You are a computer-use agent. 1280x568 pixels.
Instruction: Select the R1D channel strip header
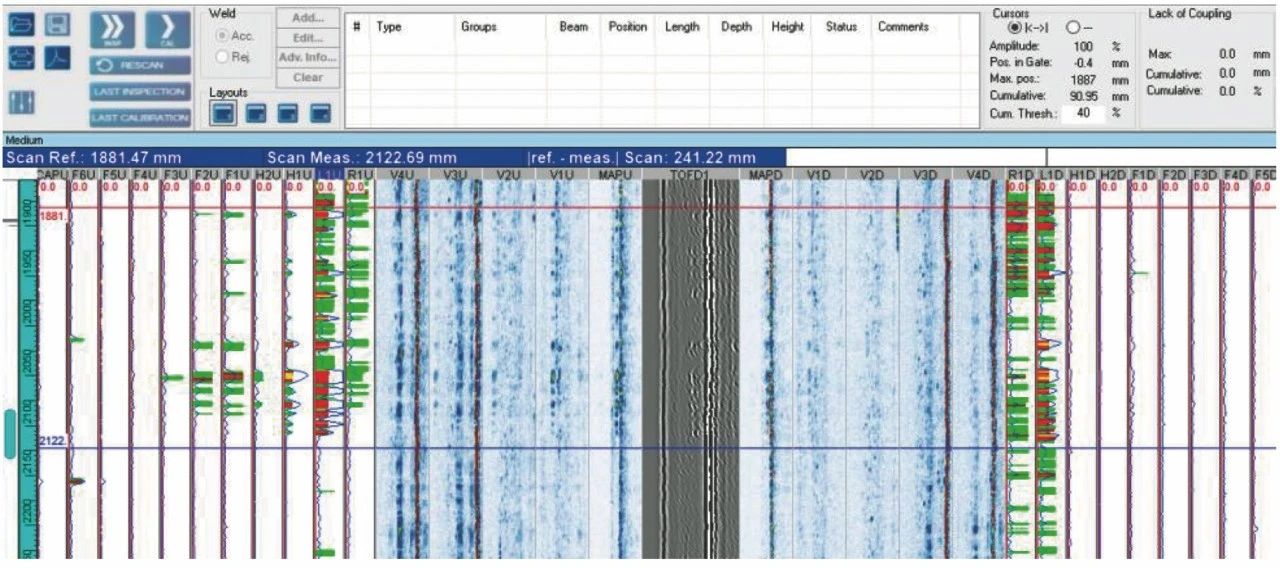[x=1020, y=175]
